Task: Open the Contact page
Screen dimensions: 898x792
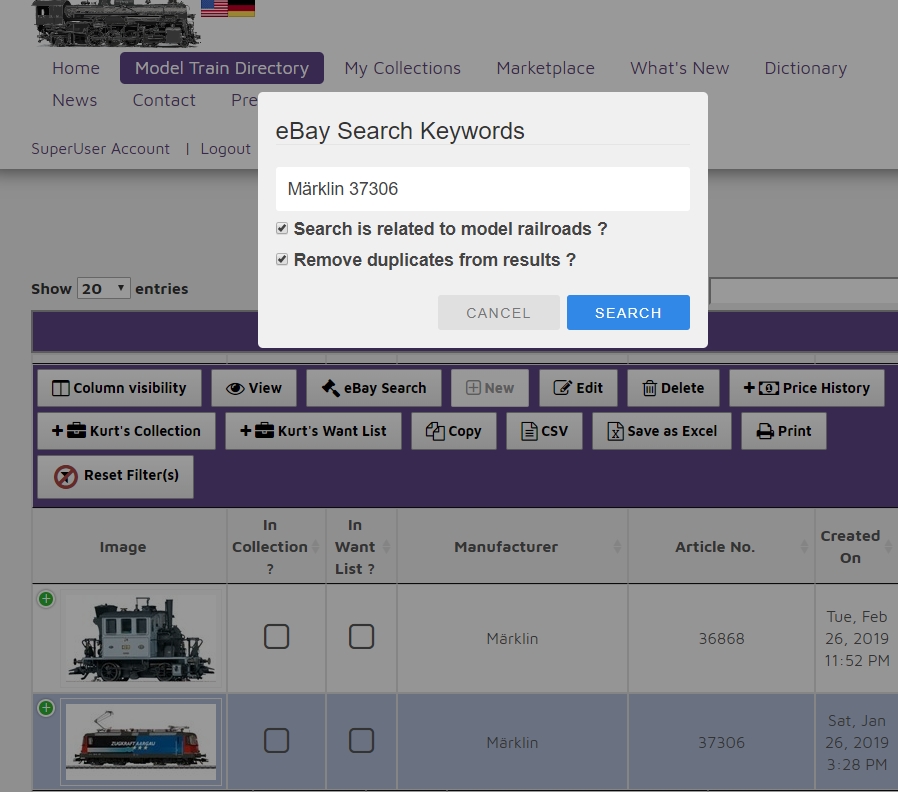Action: click(x=164, y=100)
